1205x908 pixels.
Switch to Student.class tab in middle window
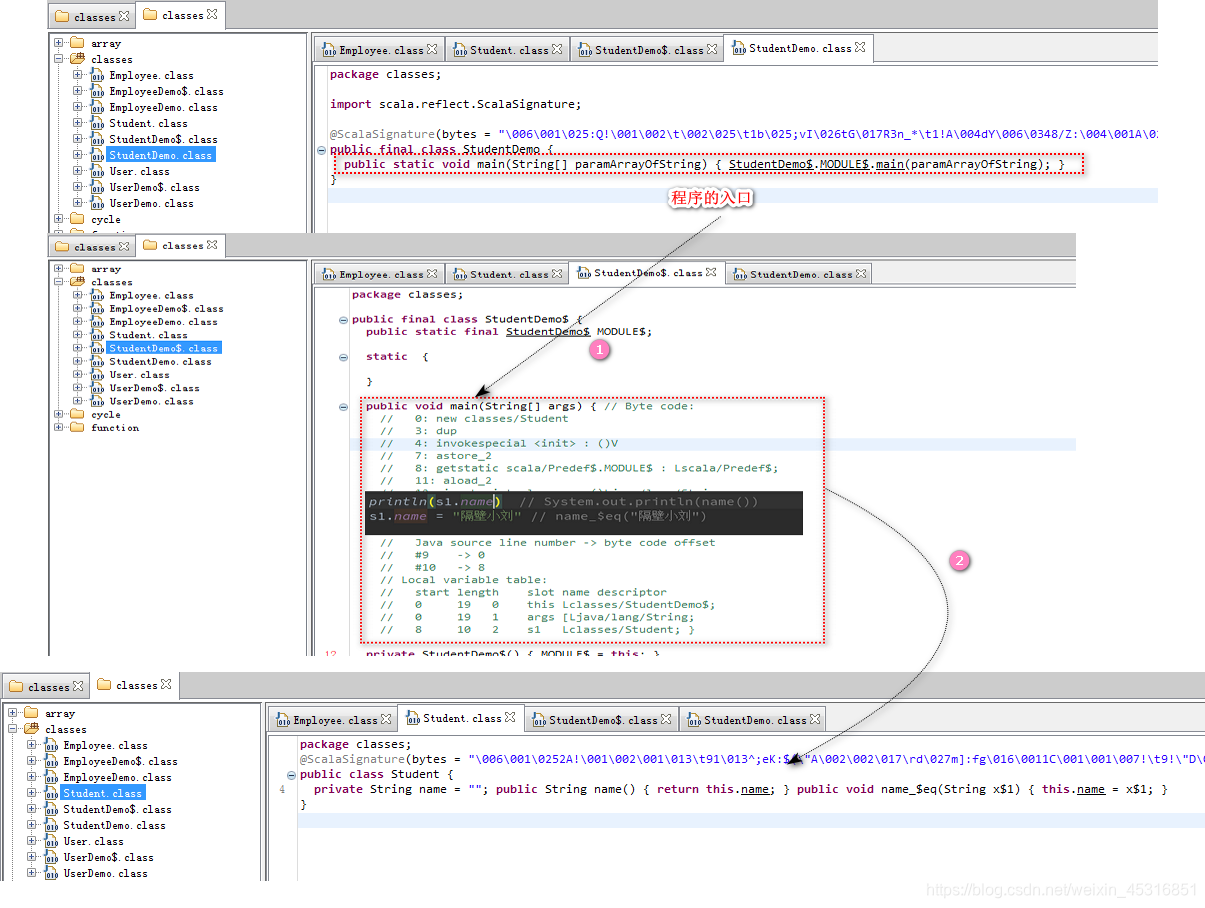pyautogui.click(x=508, y=274)
